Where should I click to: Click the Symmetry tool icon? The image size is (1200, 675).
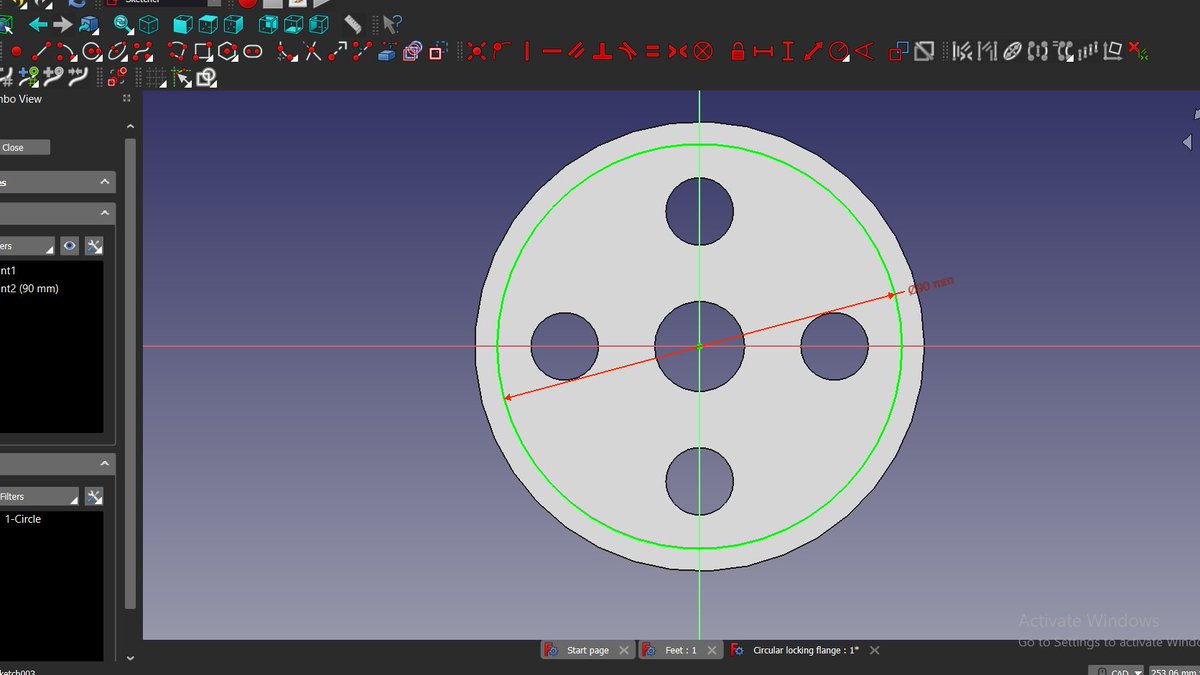pyautogui.click(x=1037, y=51)
